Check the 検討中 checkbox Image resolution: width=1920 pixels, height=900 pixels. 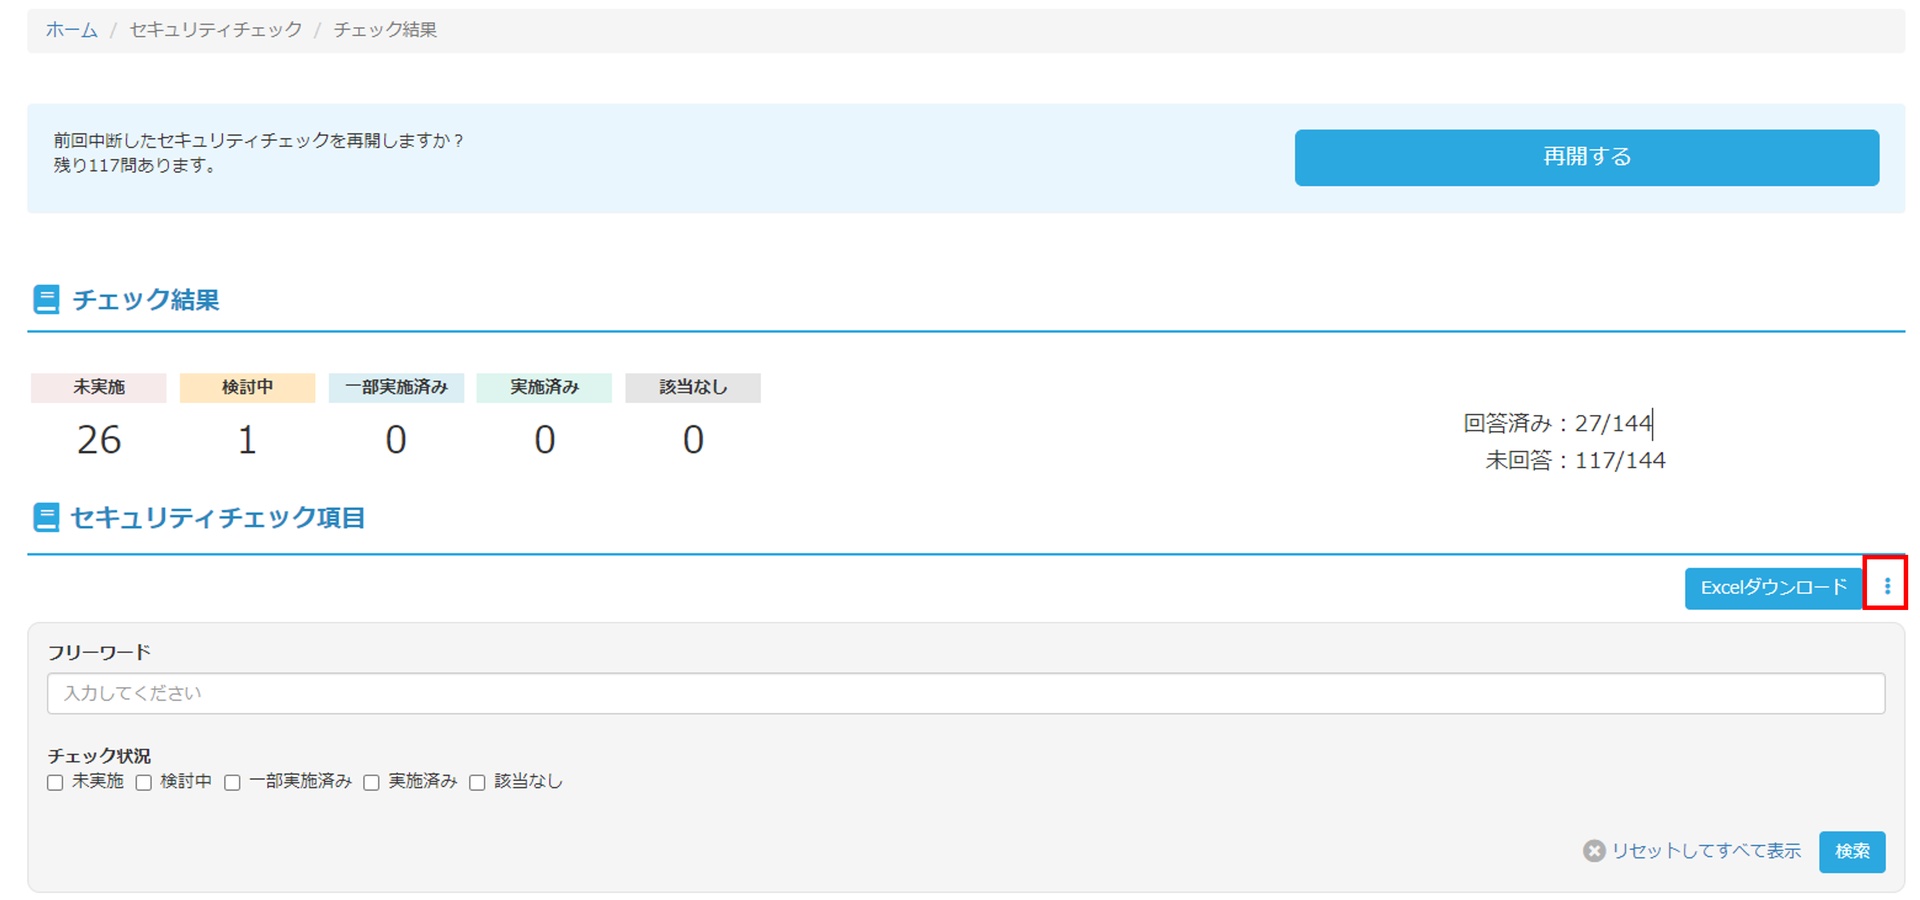tap(143, 783)
